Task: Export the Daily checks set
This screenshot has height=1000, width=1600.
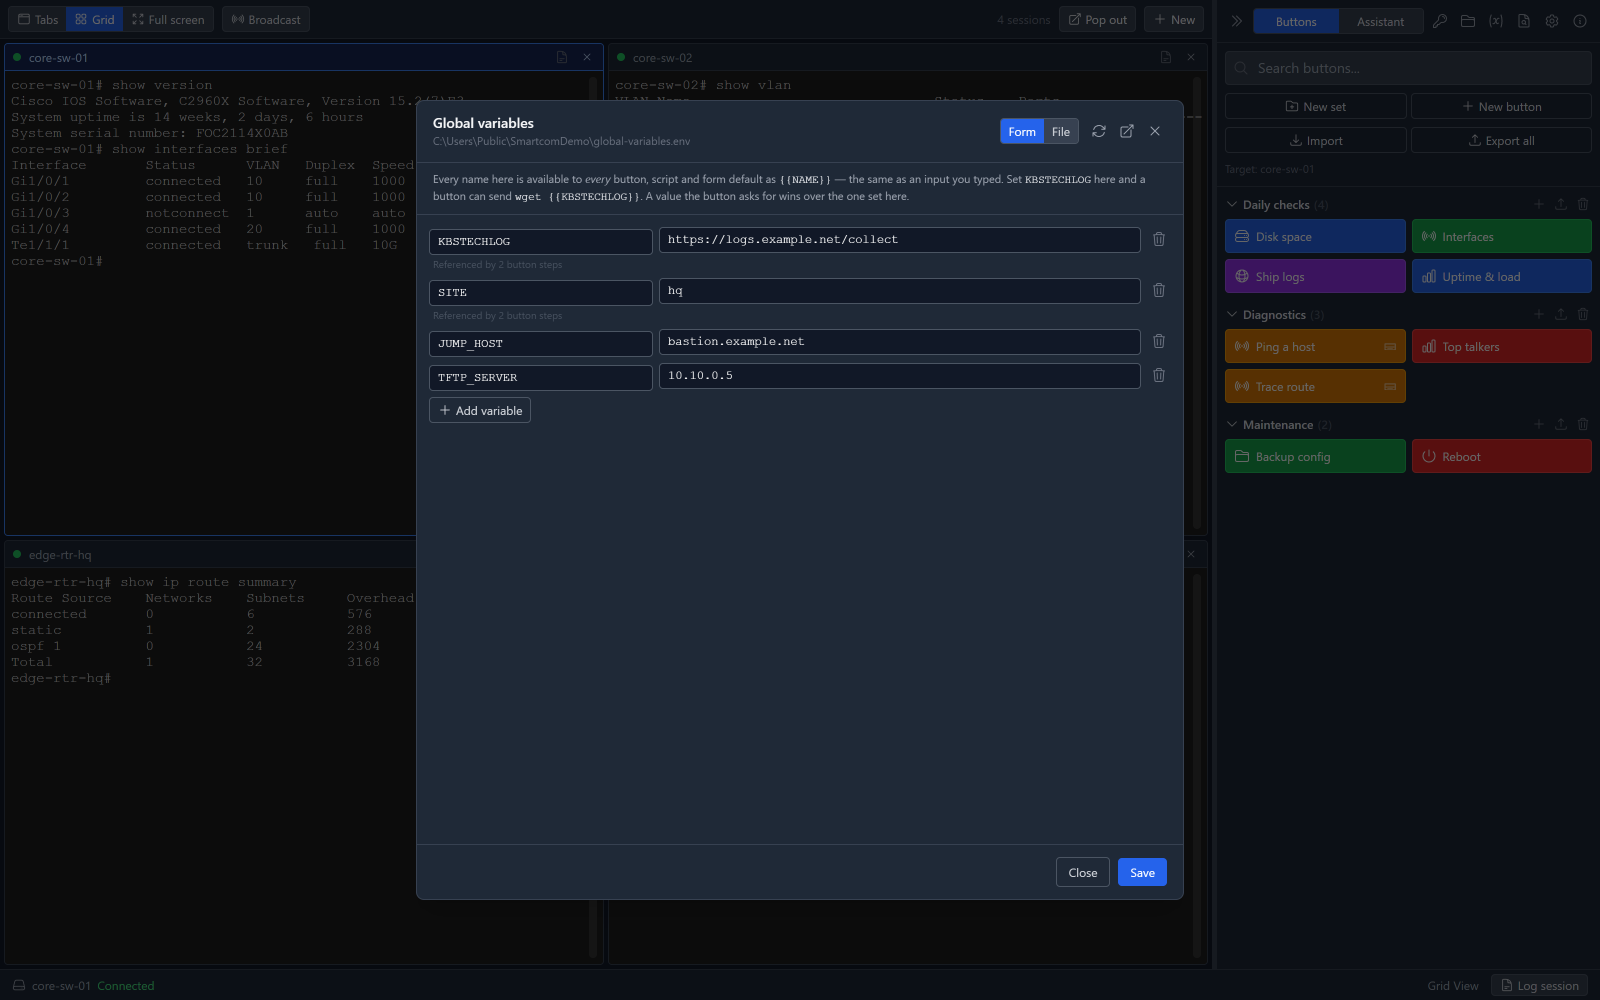Action: tap(1561, 204)
